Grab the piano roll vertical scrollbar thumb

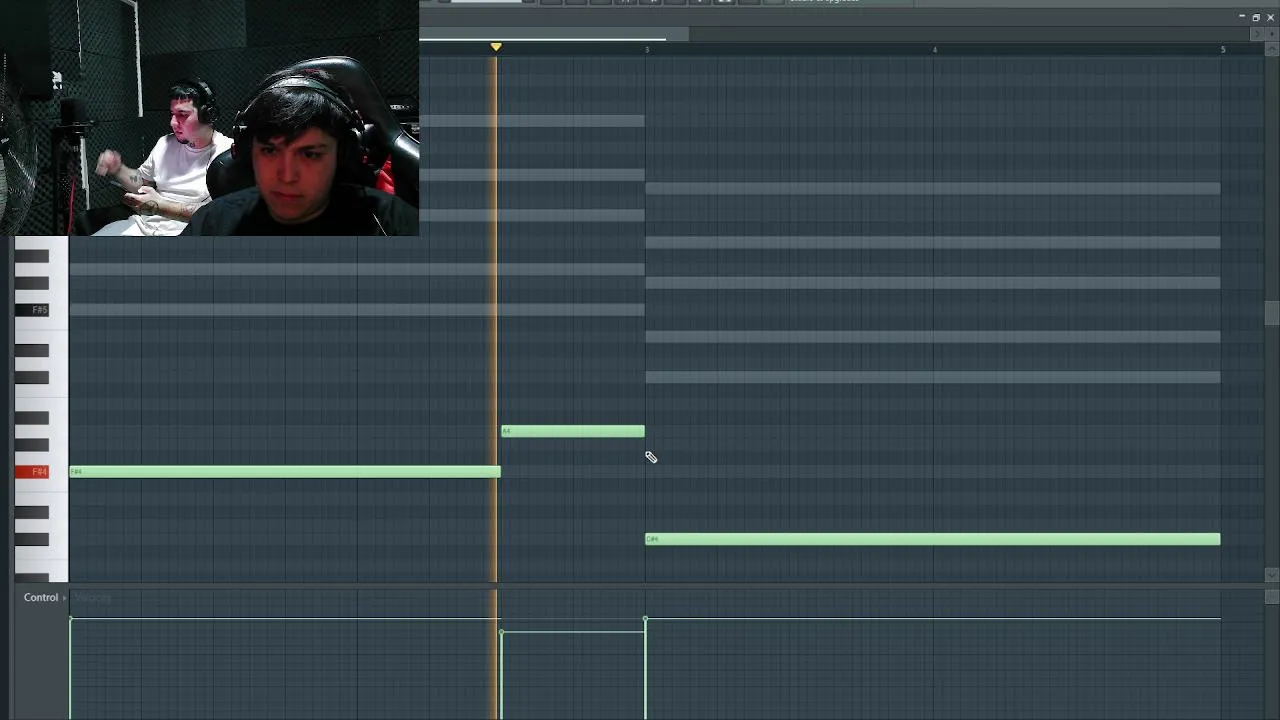click(x=1271, y=313)
